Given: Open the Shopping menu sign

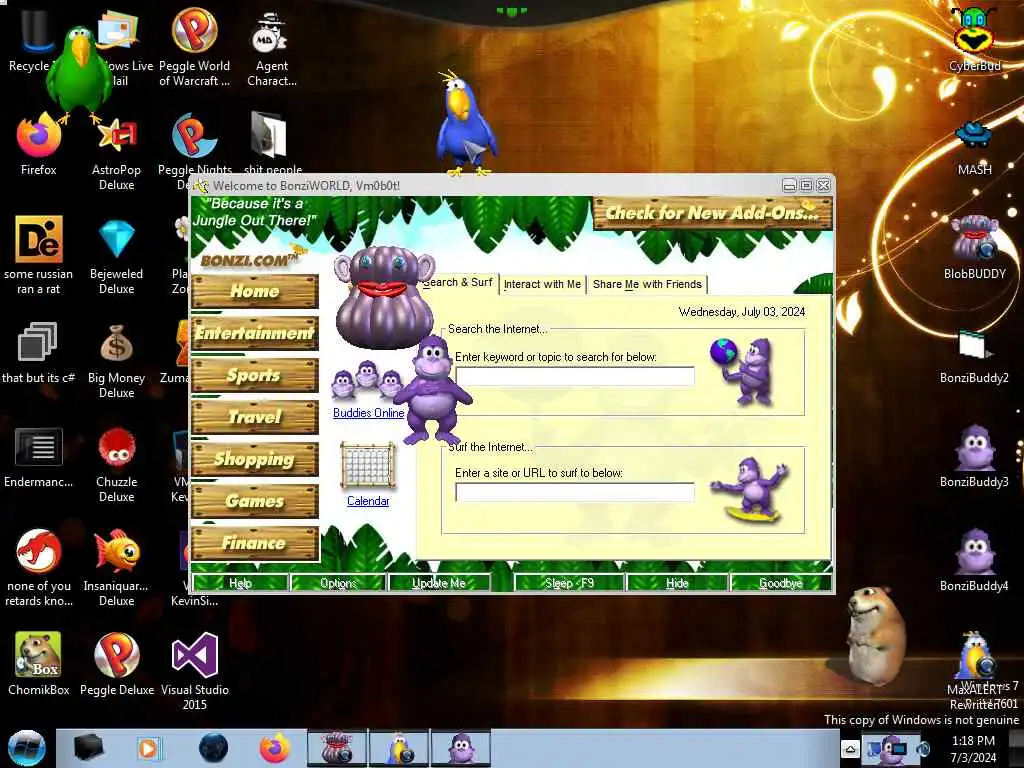Looking at the screenshot, I should (255, 459).
